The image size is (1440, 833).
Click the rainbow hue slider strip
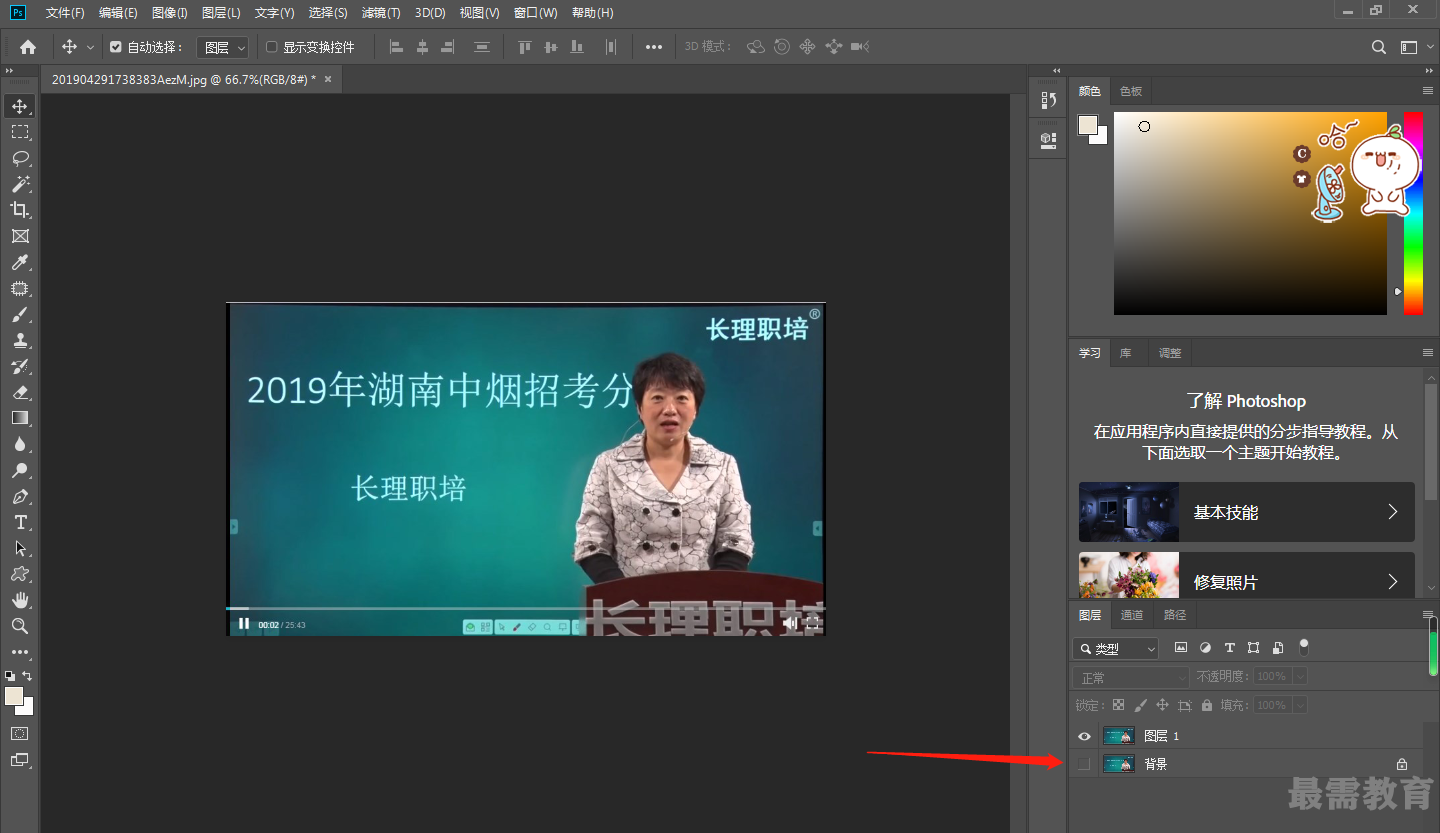pos(1413,213)
